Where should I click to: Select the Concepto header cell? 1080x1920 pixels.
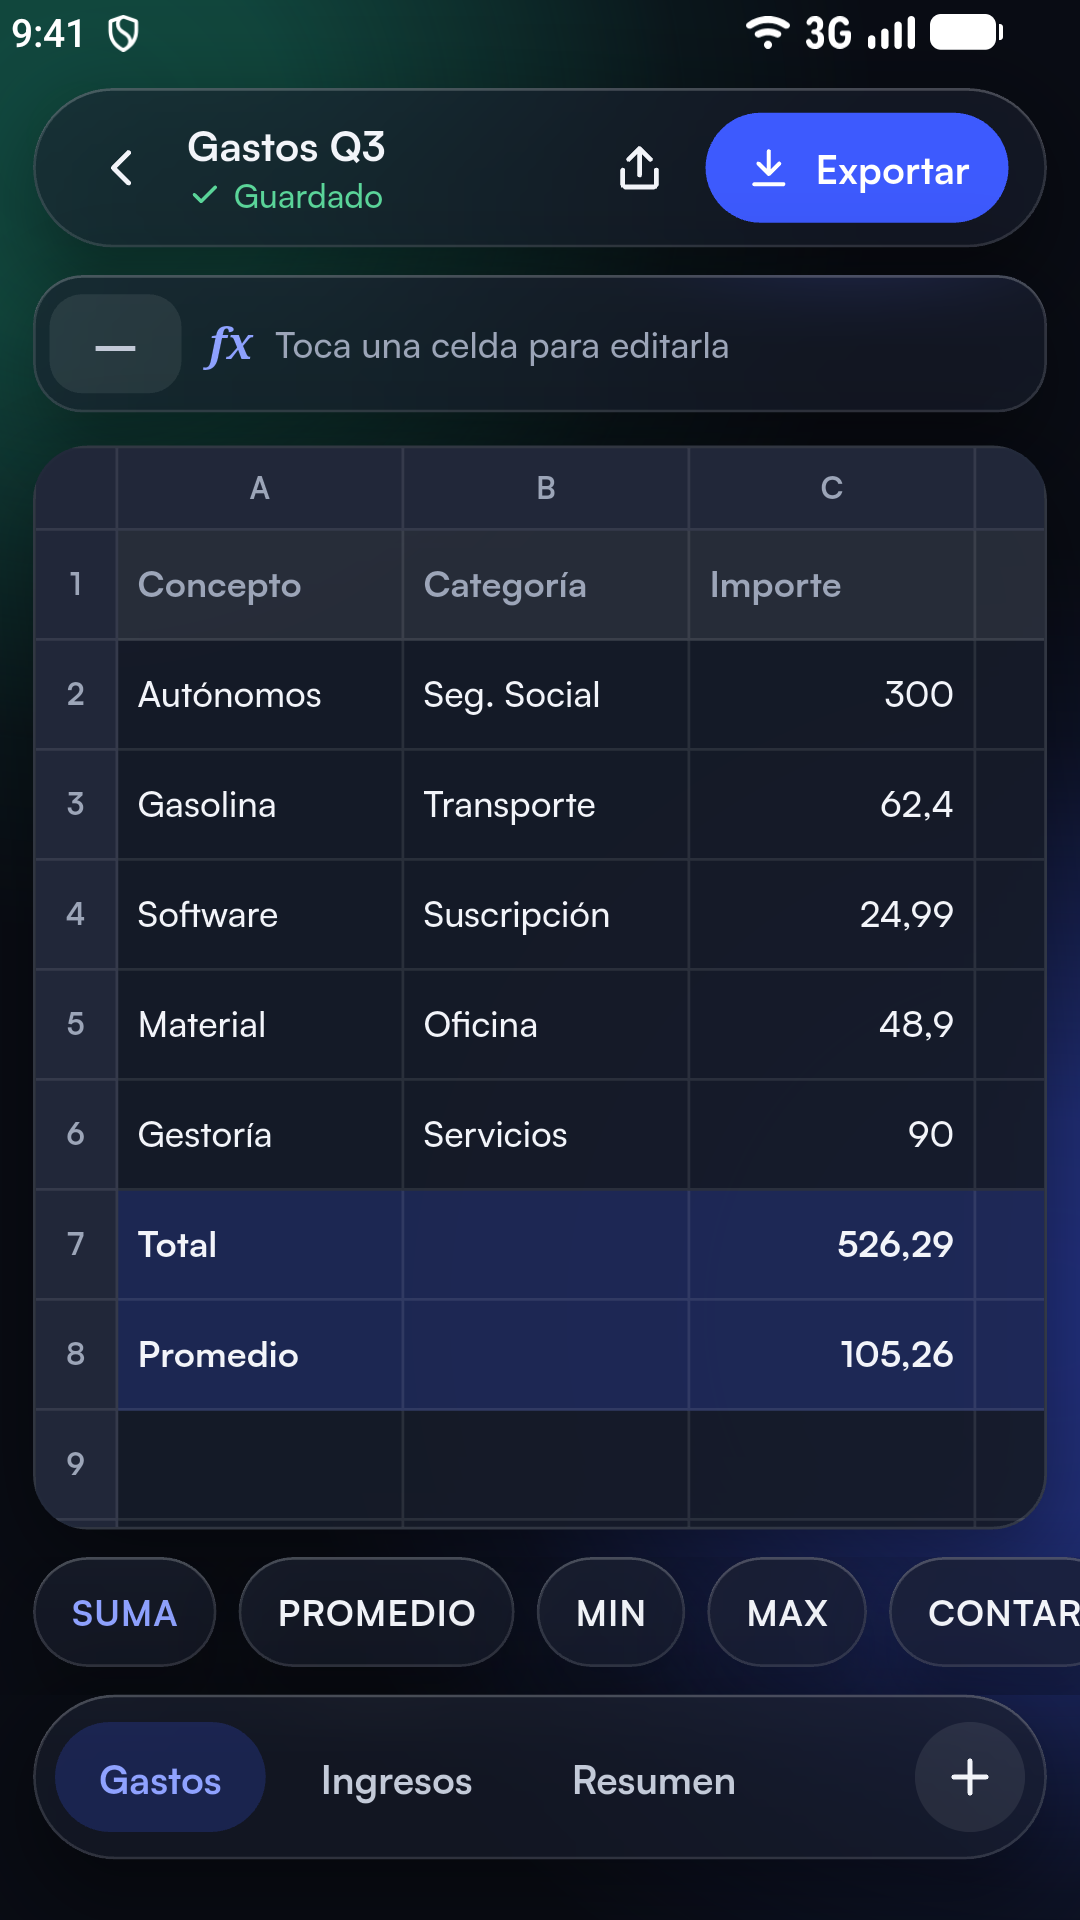tap(260, 584)
